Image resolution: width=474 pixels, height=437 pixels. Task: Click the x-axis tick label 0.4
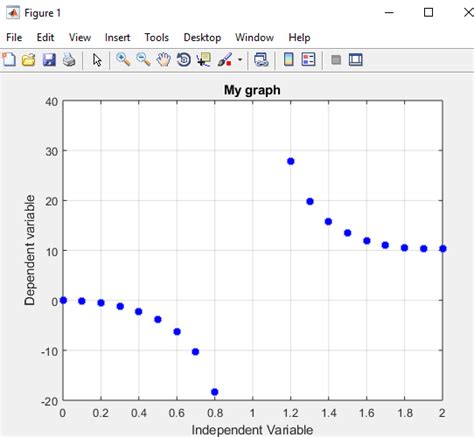click(x=139, y=413)
